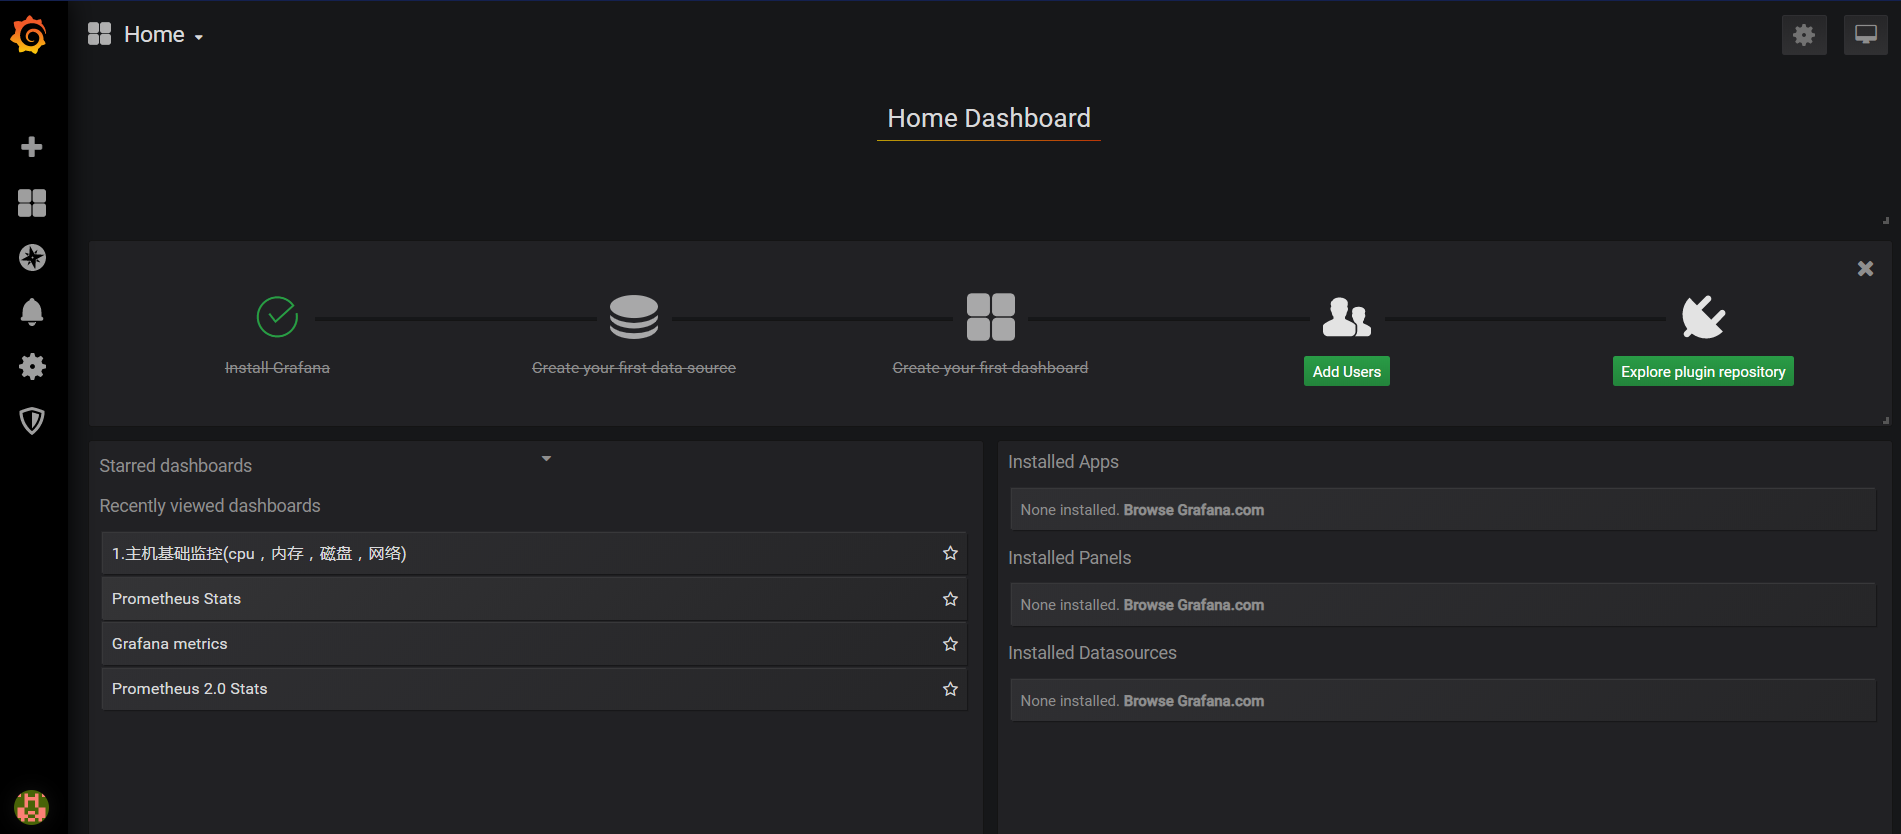Cycle view mode with monitor icon
Screen dimensions: 1901x834
(x=1866, y=35)
